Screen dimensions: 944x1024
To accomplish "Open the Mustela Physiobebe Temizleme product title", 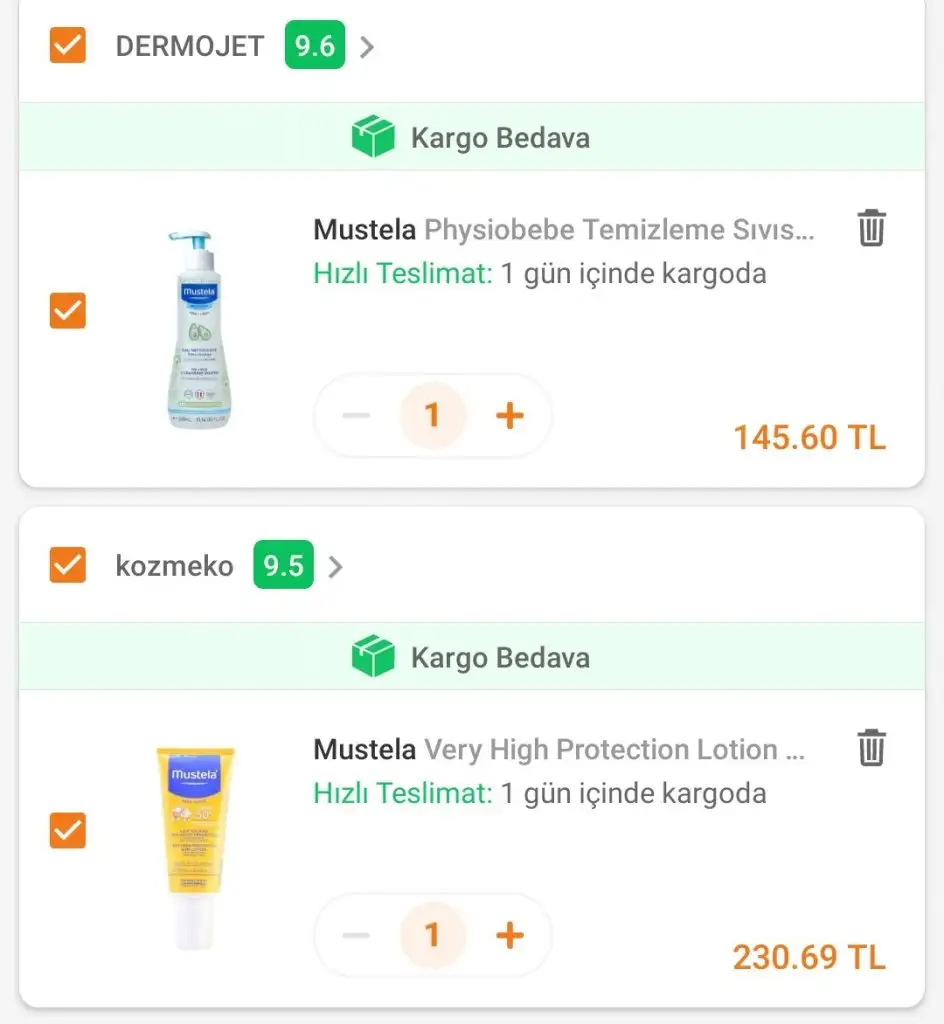I will 564,230.
